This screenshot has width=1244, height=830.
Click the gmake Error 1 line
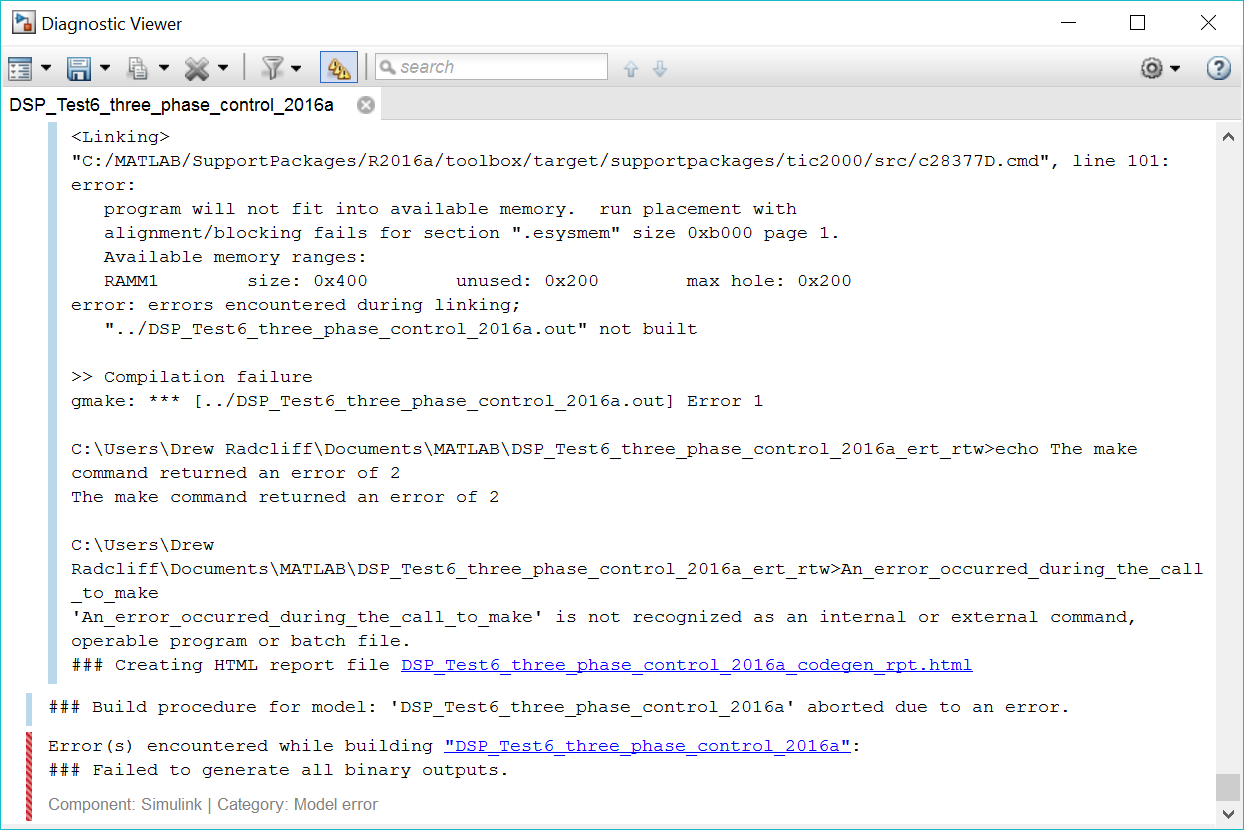[417, 401]
